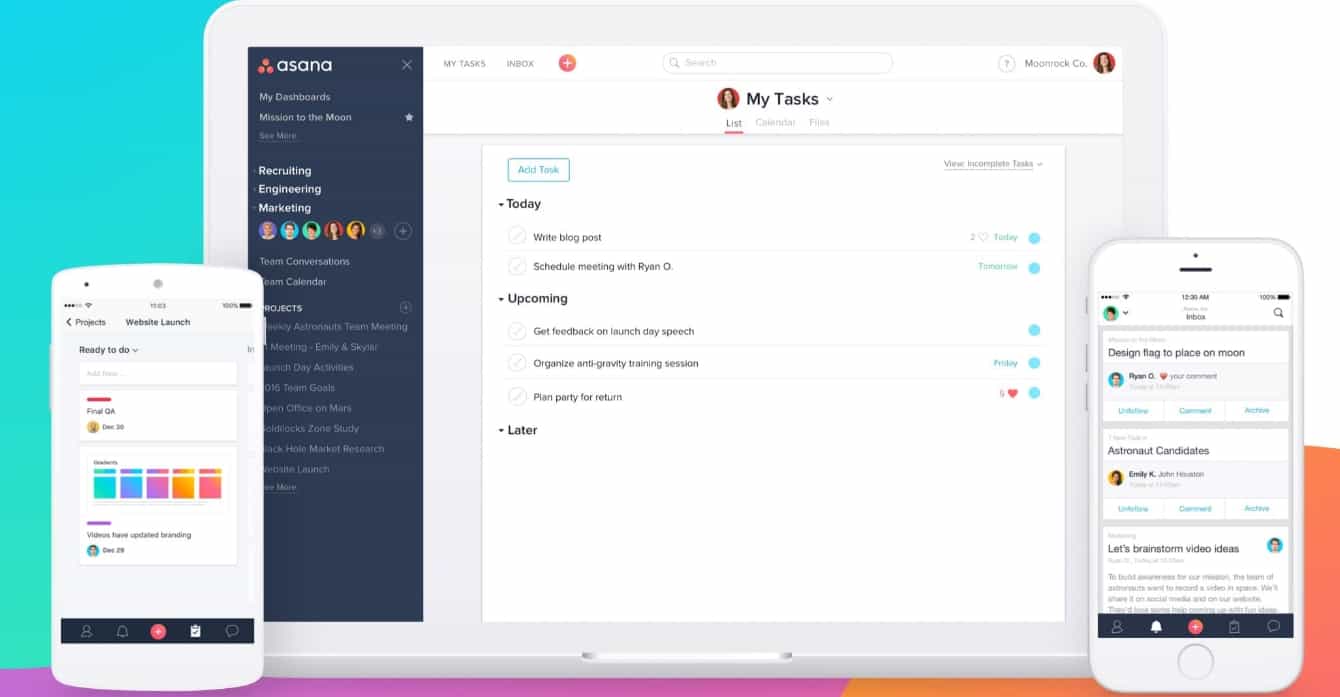This screenshot has width=1340, height=697.
Task: Like the Write blog post task heart
Action: (x=983, y=237)
